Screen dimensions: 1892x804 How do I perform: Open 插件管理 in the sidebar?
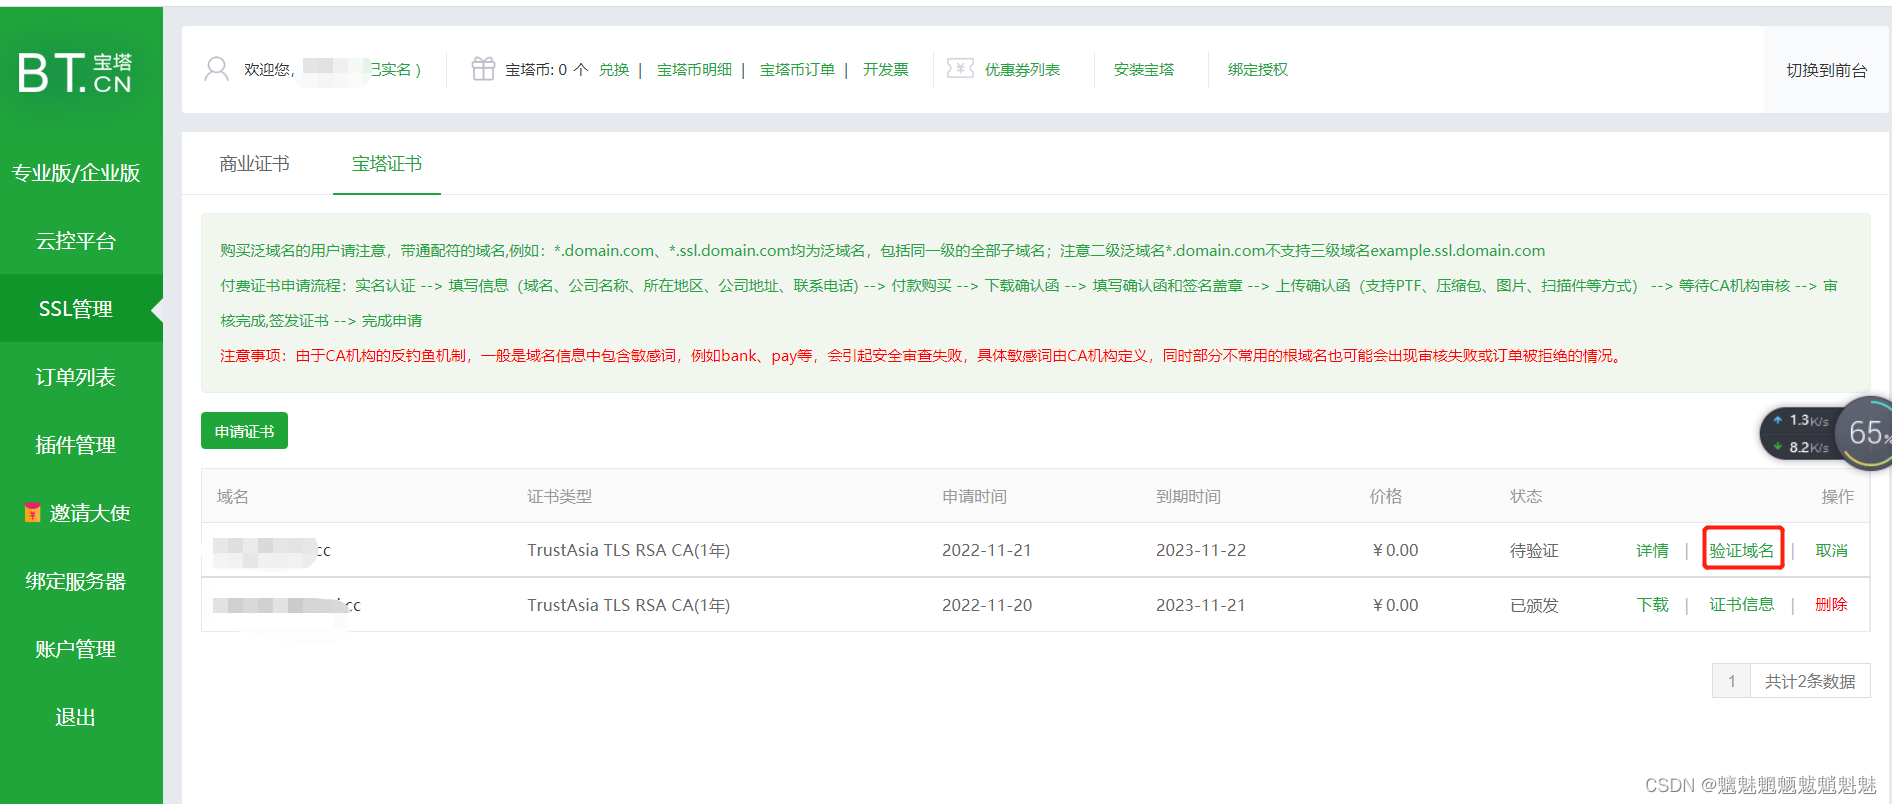click(x=76, y=445)
